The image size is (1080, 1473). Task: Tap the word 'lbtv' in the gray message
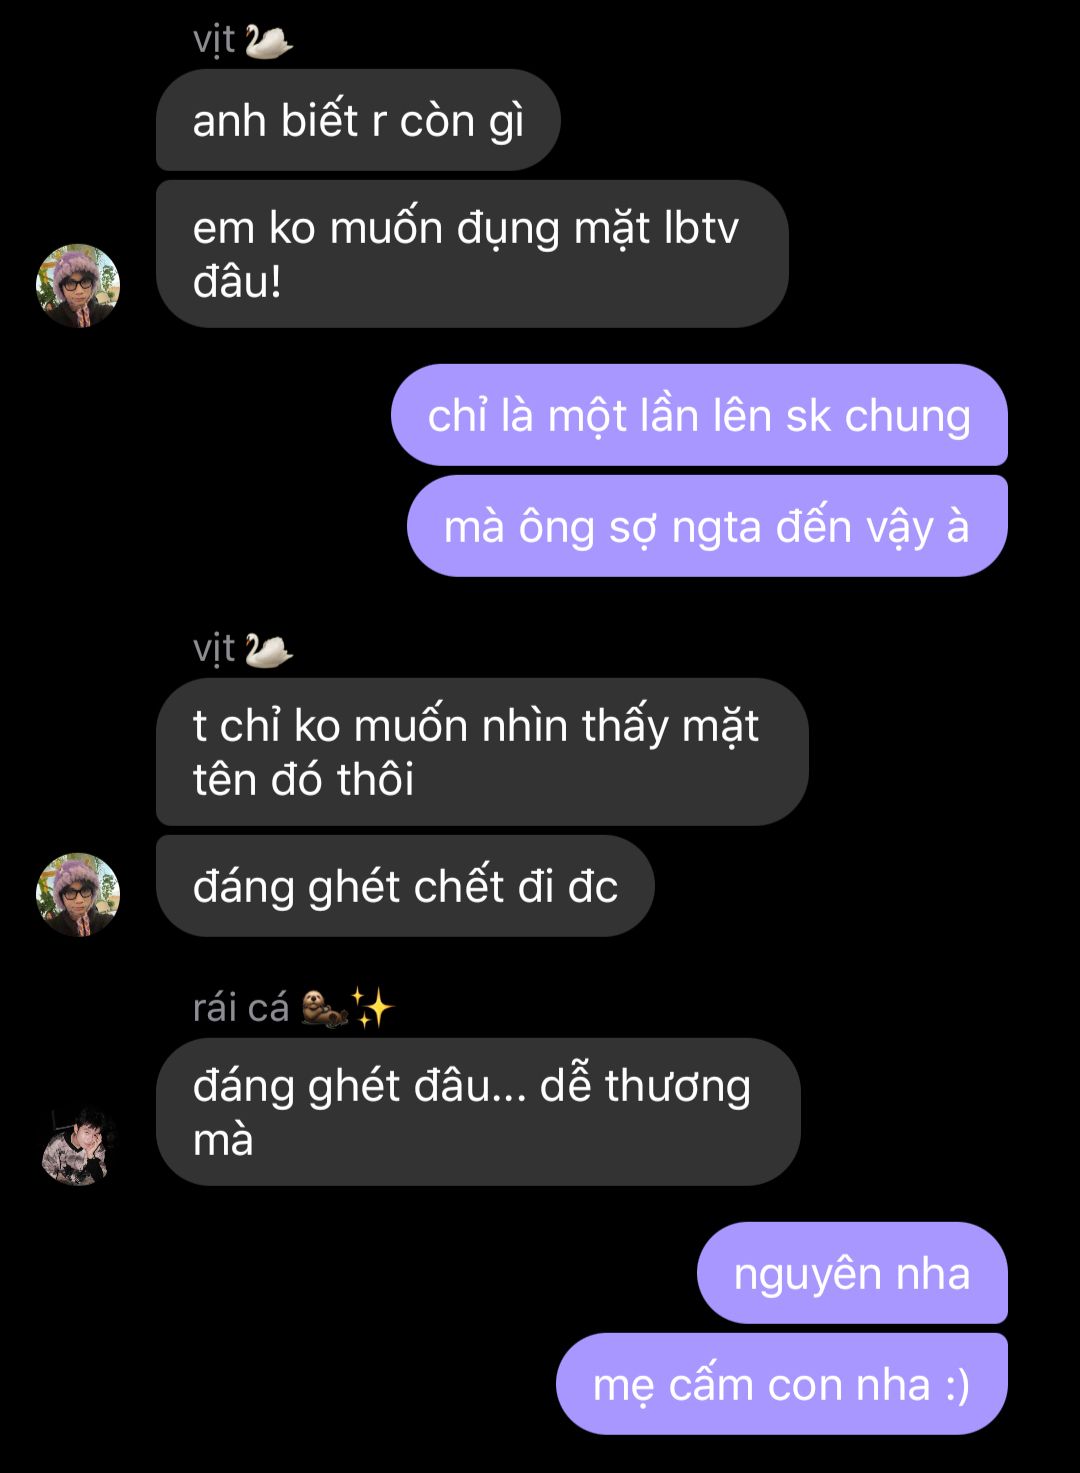pos(701,228)
